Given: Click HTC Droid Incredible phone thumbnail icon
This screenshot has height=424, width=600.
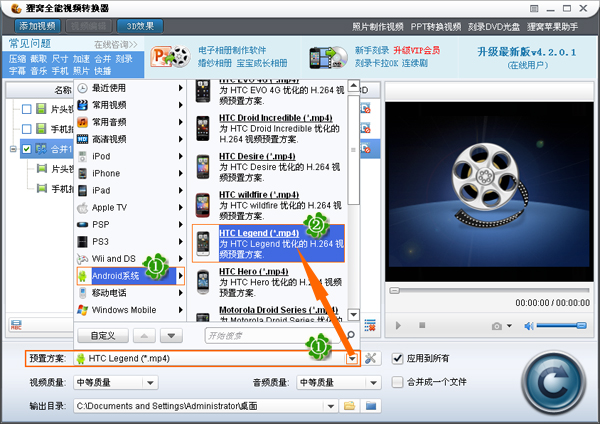Looking at the screenshot, I should point(203,129).
